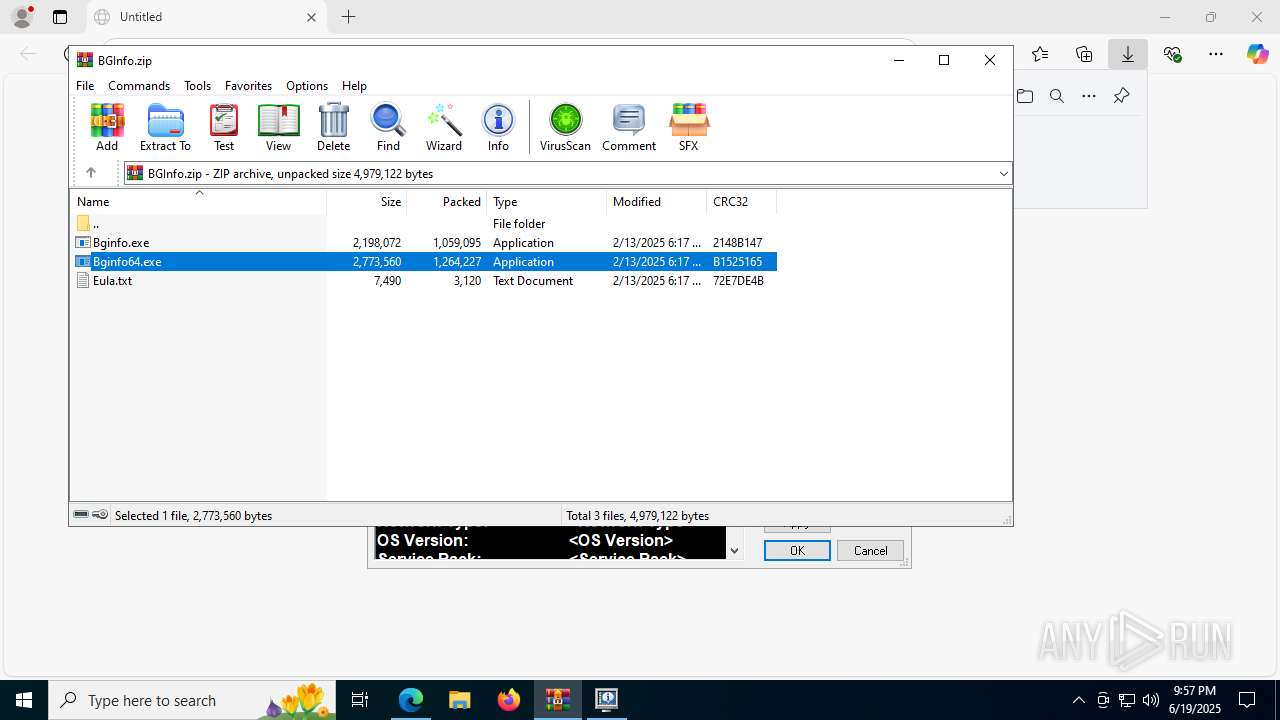Launch VirusScan from toolbar
Viewport: 1280px width, 720px height.
coord(565,127)
